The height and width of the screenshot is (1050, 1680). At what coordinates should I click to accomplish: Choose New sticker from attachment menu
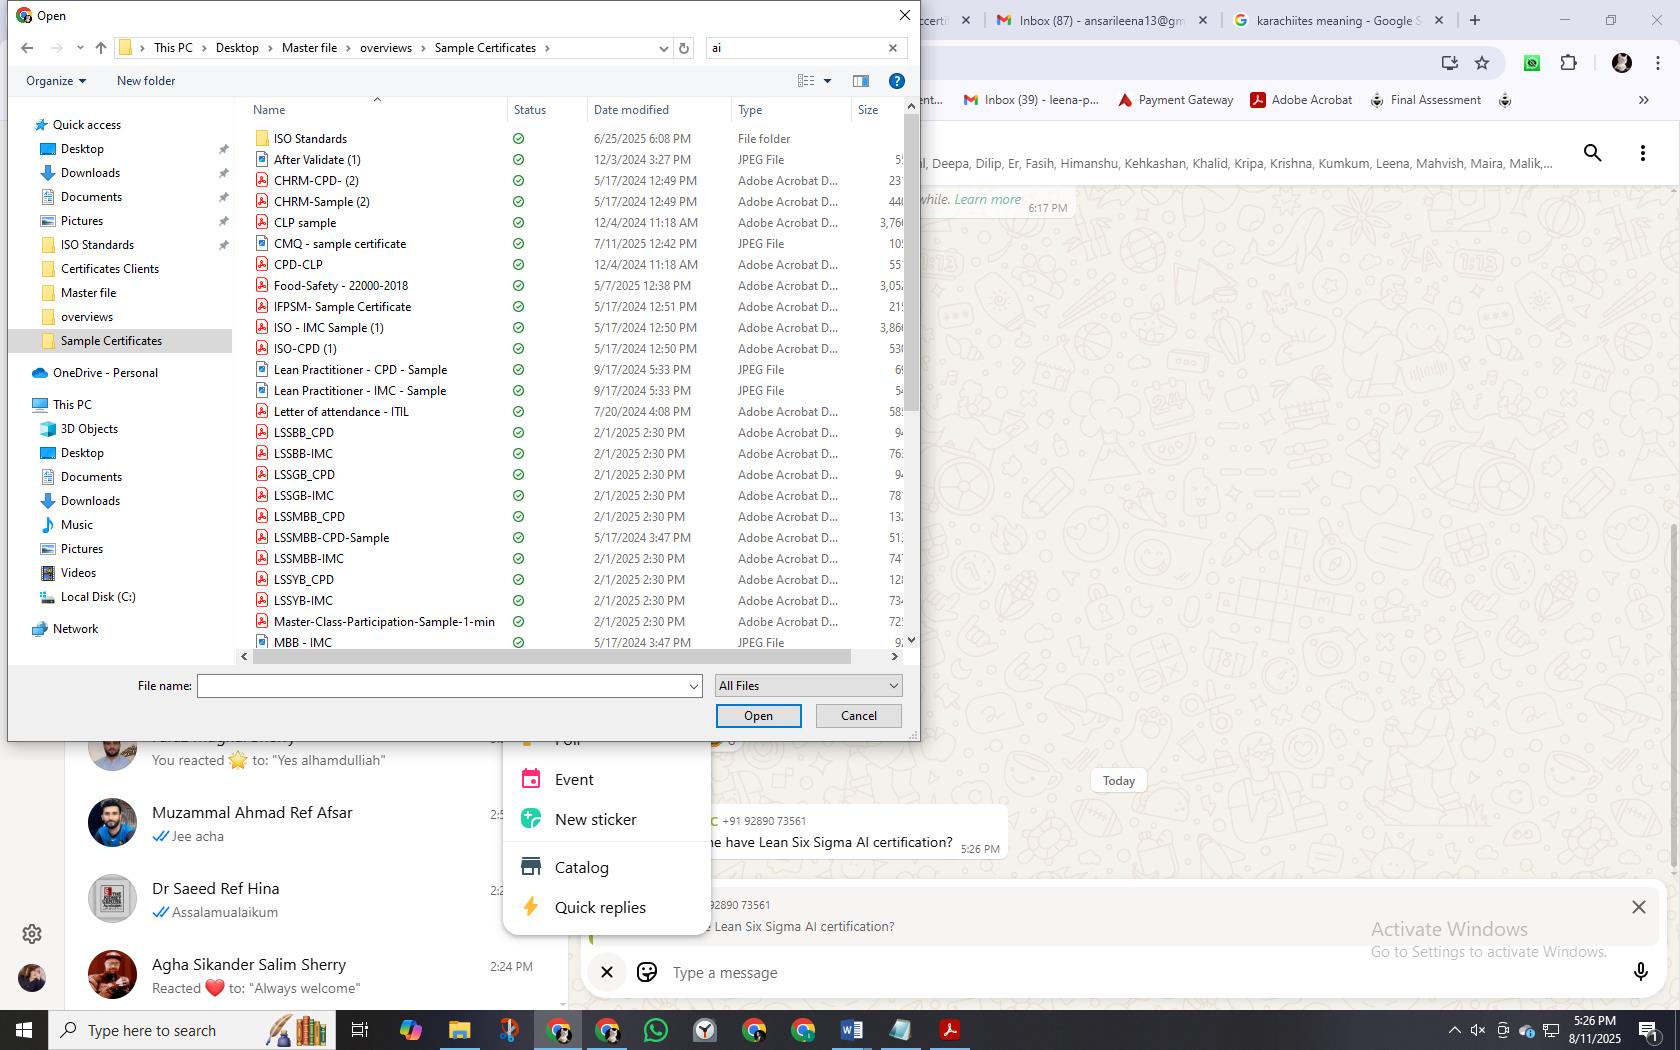click(606, 820)
